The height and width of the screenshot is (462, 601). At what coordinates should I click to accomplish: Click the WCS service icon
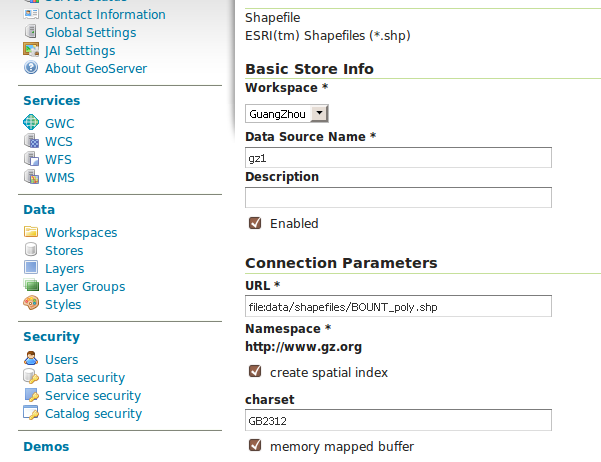click(x=30, y=141)
